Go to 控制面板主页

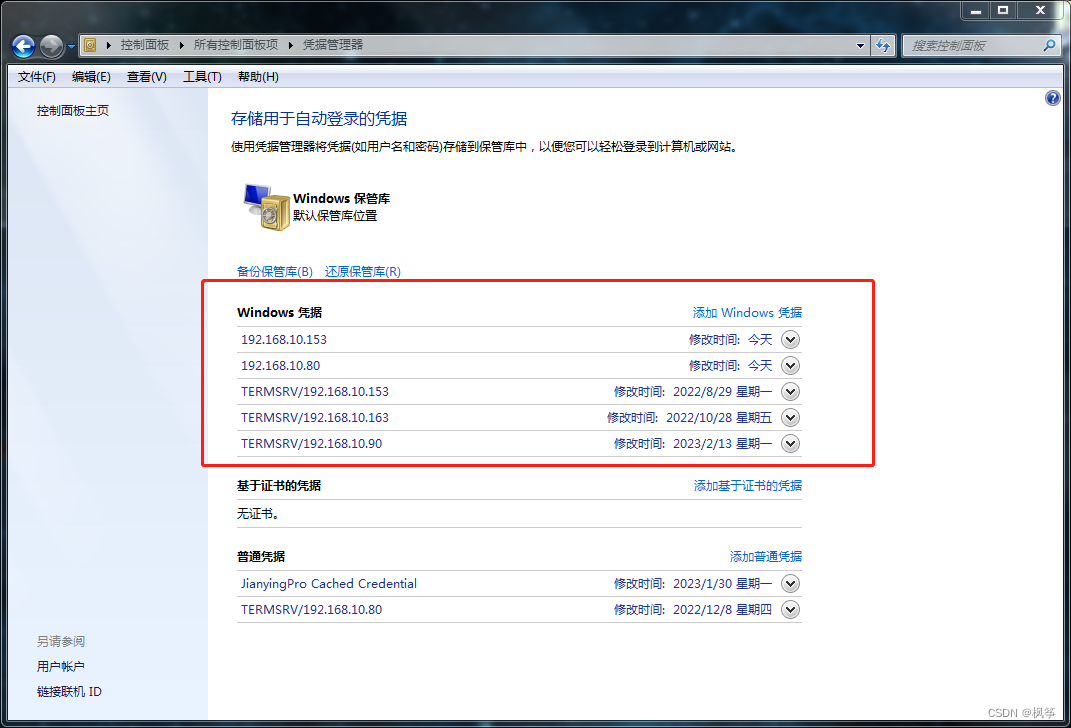(72, 111)
